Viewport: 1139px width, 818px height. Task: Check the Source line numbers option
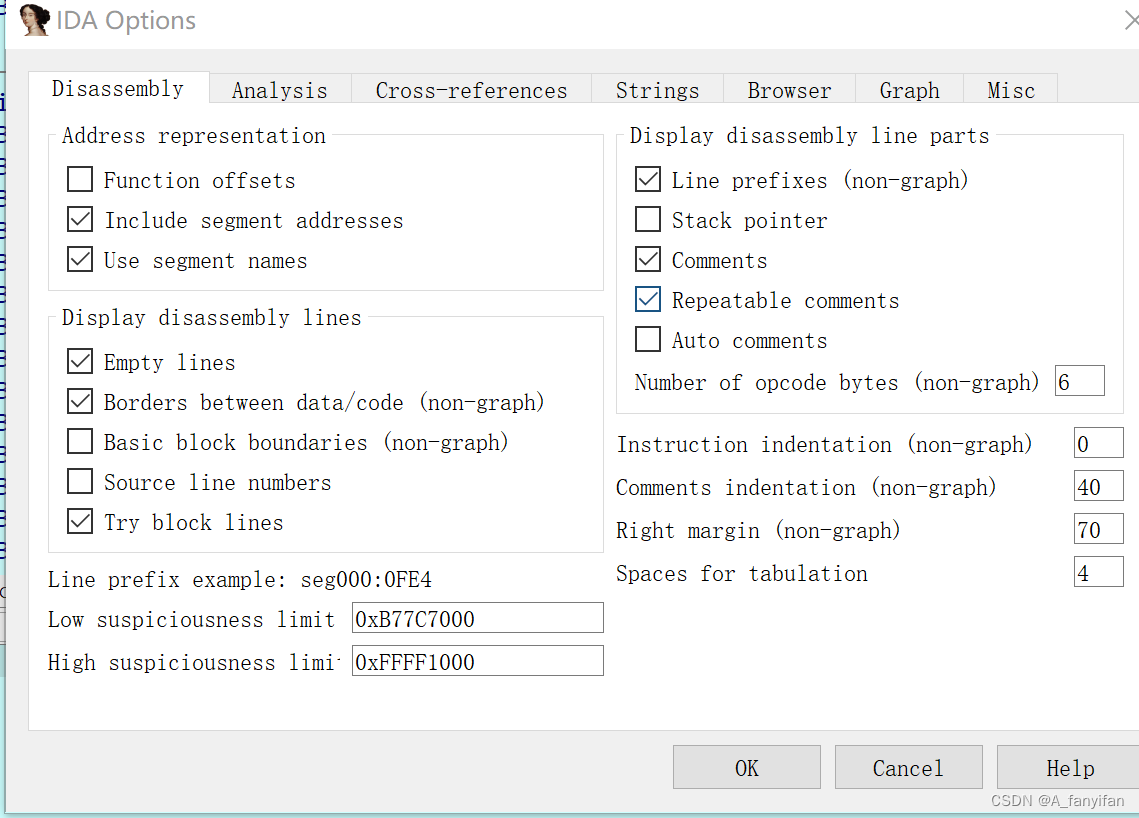pos(80,481)
